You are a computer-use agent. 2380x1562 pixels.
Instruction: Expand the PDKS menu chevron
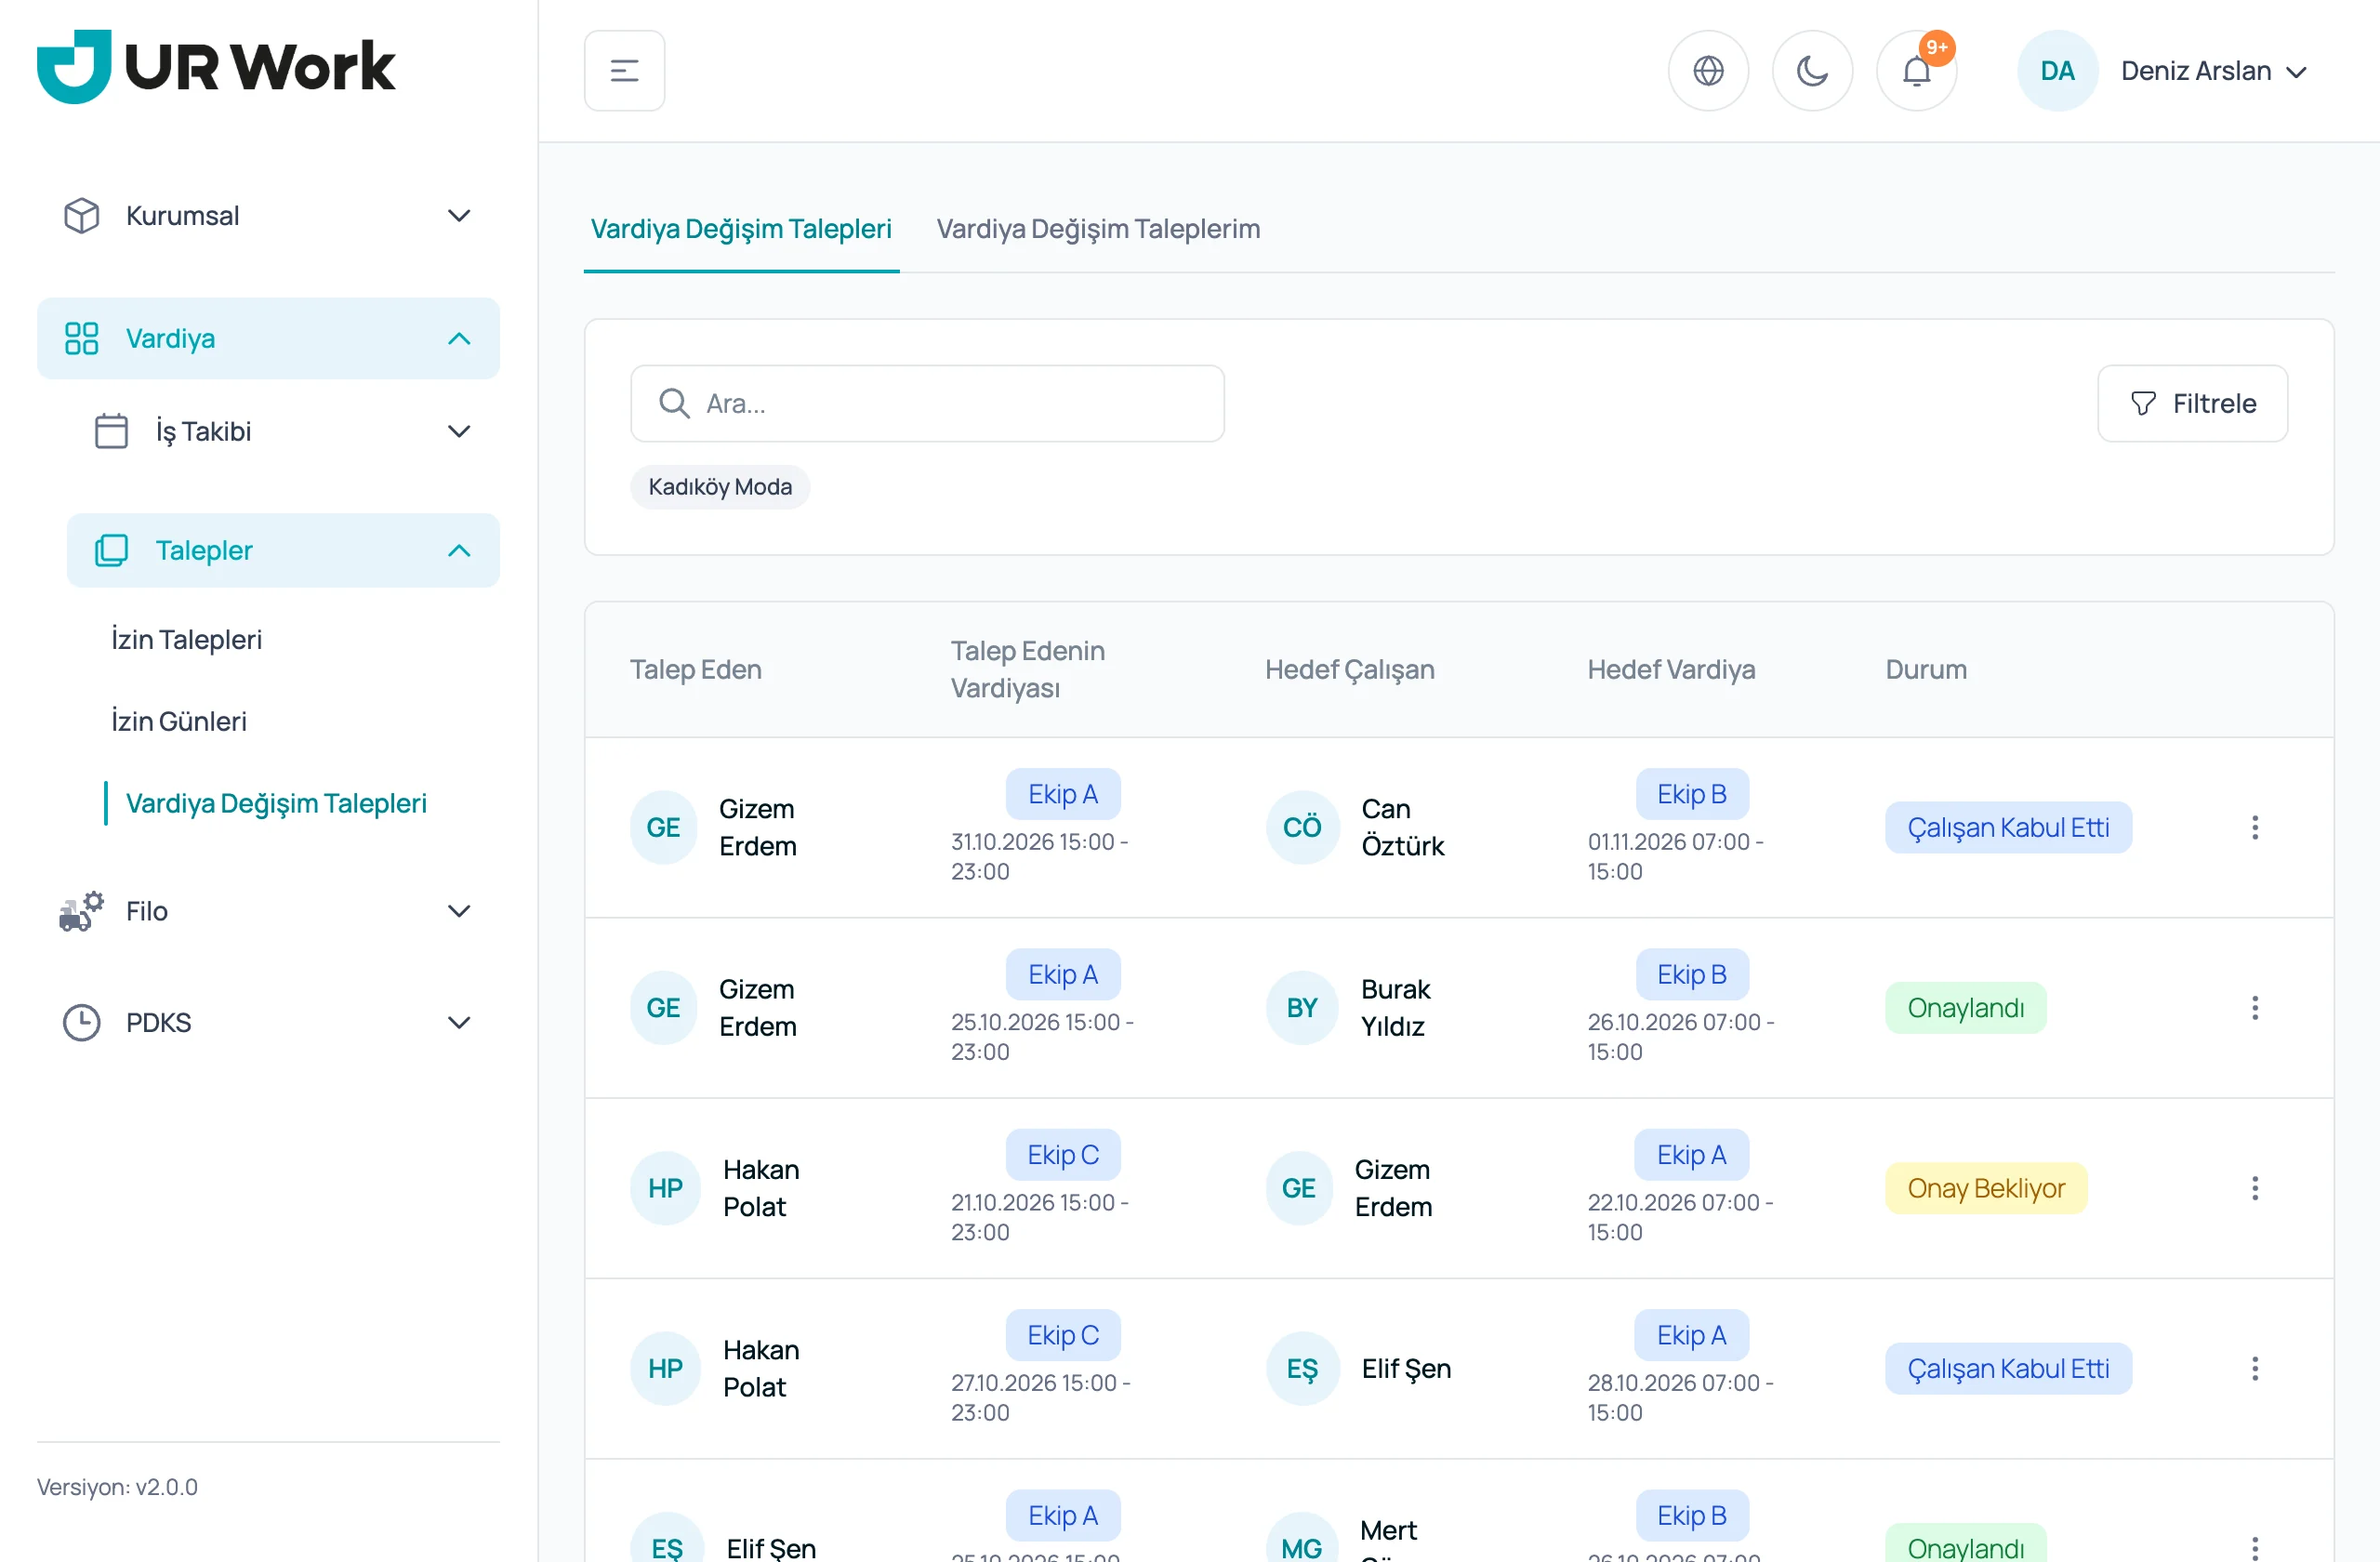(x=459, y=1022)
